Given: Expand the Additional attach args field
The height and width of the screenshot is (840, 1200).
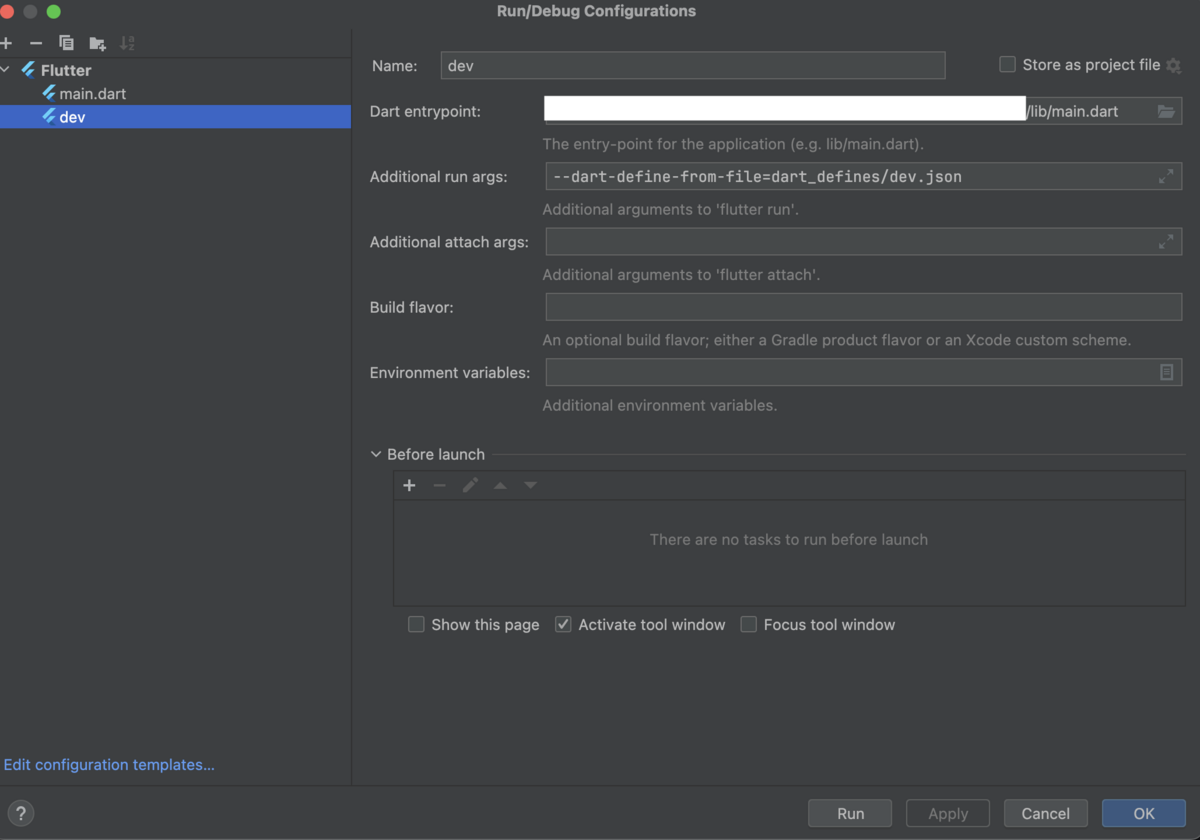Looking at the screenshot, I should click(1166, 241).
